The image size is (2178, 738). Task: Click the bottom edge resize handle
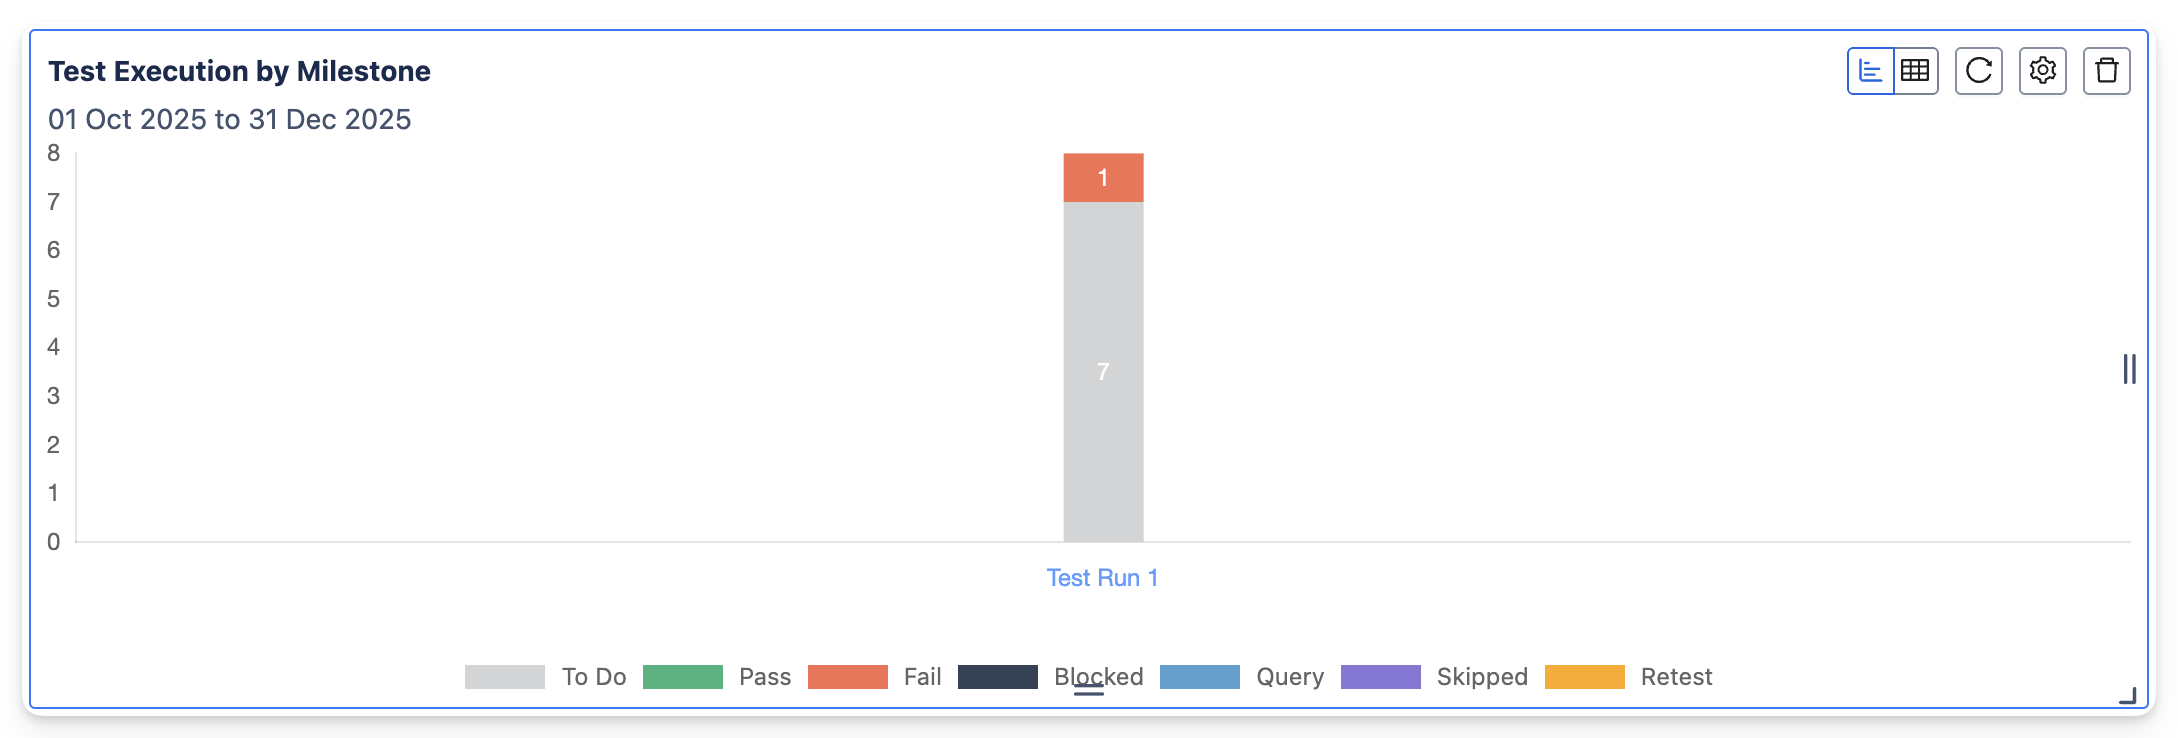pyautogui.click(x=1088, y=689)
